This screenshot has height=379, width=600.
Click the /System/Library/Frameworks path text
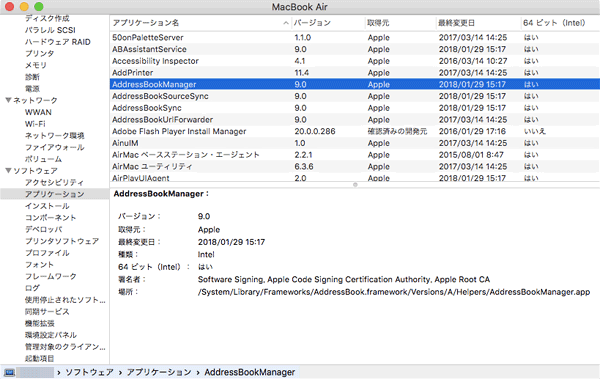[394, 292]
